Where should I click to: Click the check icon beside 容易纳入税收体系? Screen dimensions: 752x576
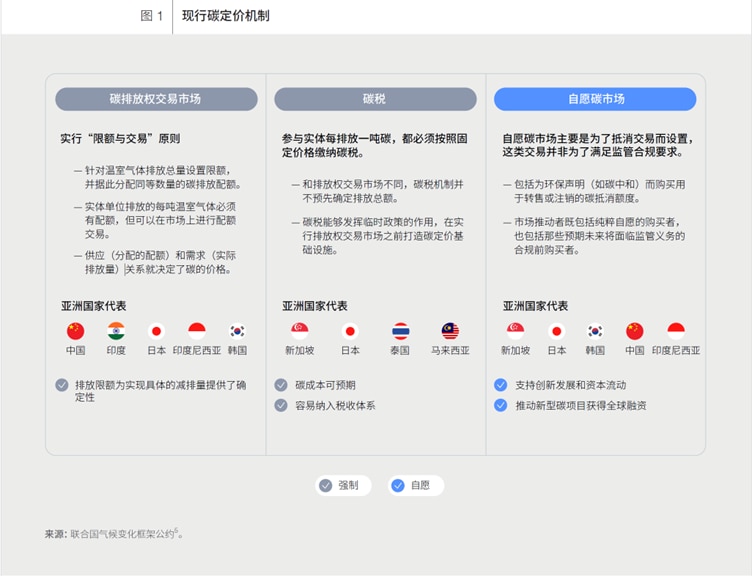(281, 405)
